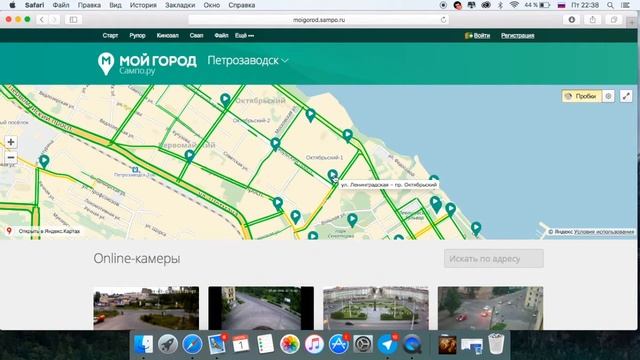This screenshot has height=360, width=640.
Task: Open the Справка menu
Action: coord(242,5)
